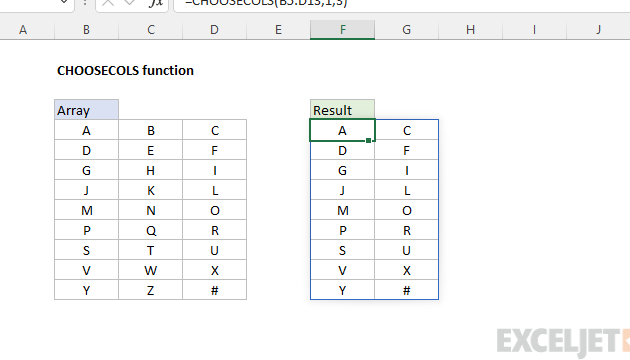Select column header H
This screenshot has height=360, width=630.
(470, 30)
